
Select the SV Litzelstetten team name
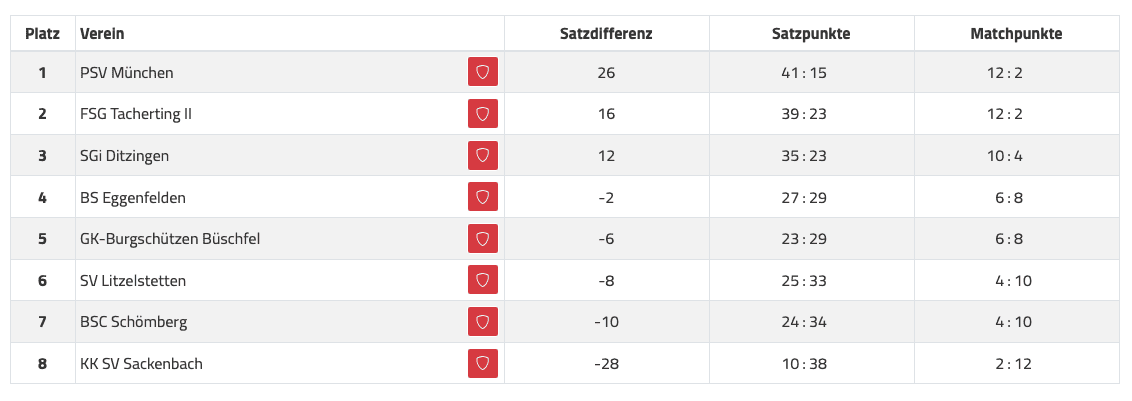tap(133, 281)
